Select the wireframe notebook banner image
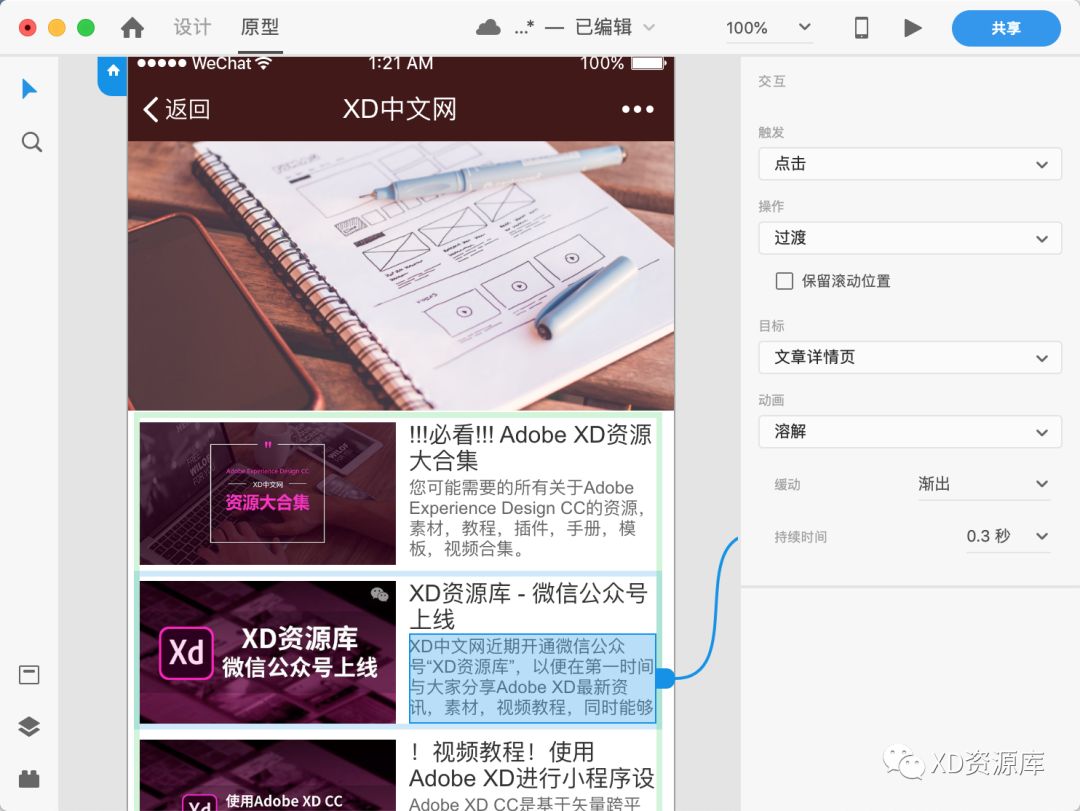This screenshot has height=811, width=1080. point(401,276)
